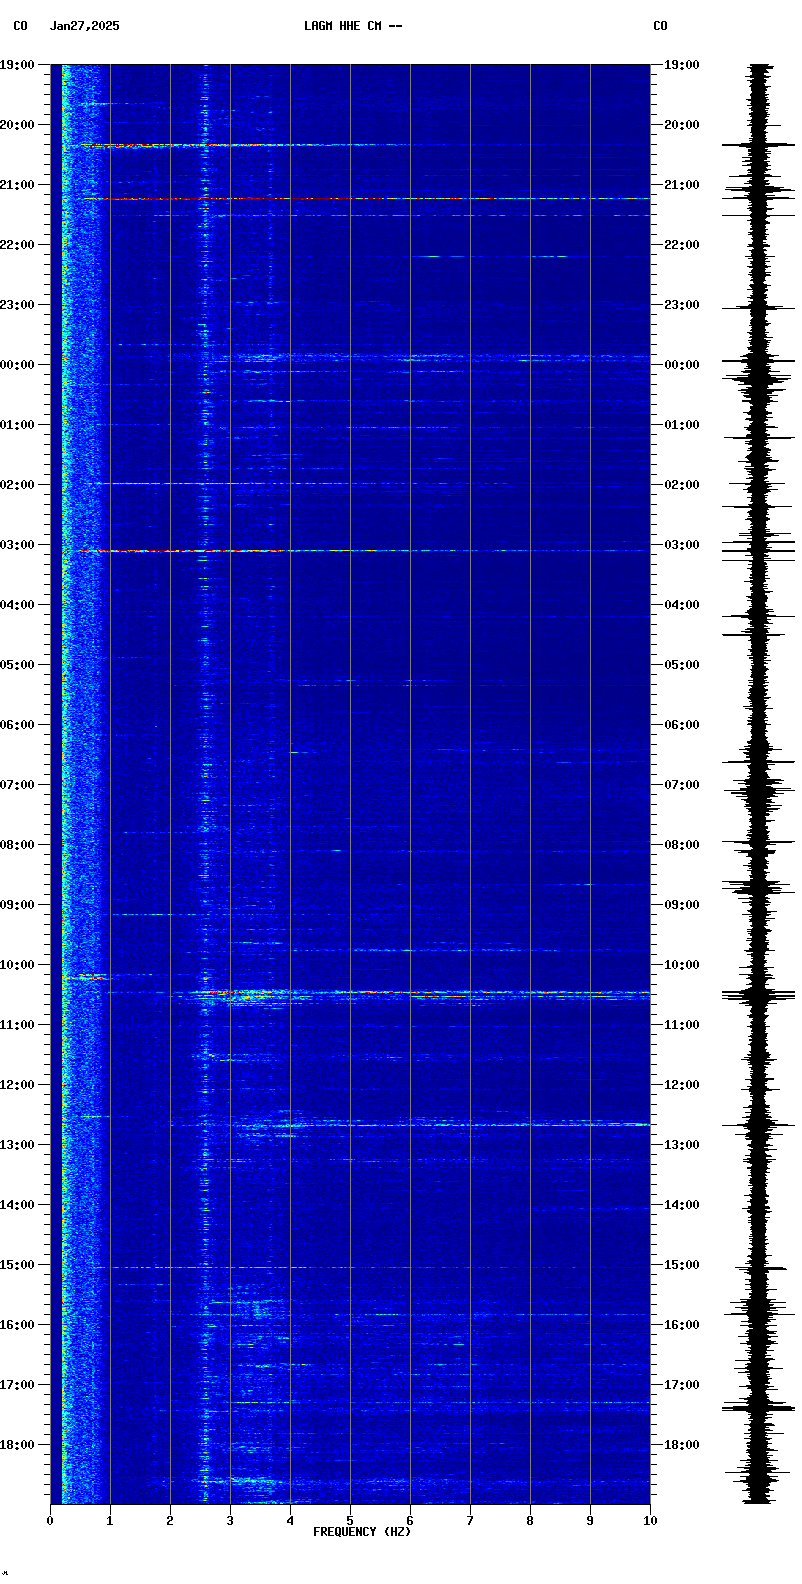Image resolution: width=802 pixels, height=1584 pixels.
Task: Select the 18:00 label on right axis
Action: [x=681, y=1445]
